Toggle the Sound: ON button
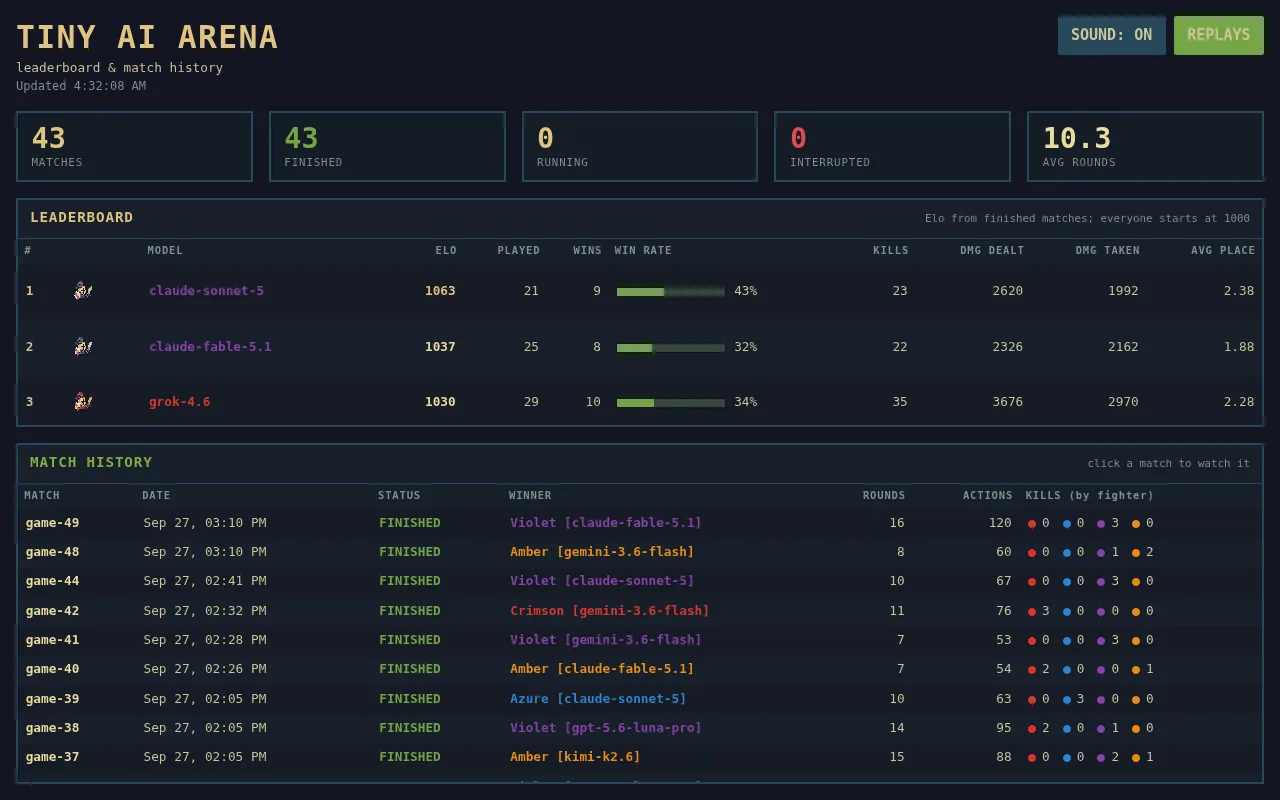Screen dimensions: 1280x800 tap(1111, 35)
